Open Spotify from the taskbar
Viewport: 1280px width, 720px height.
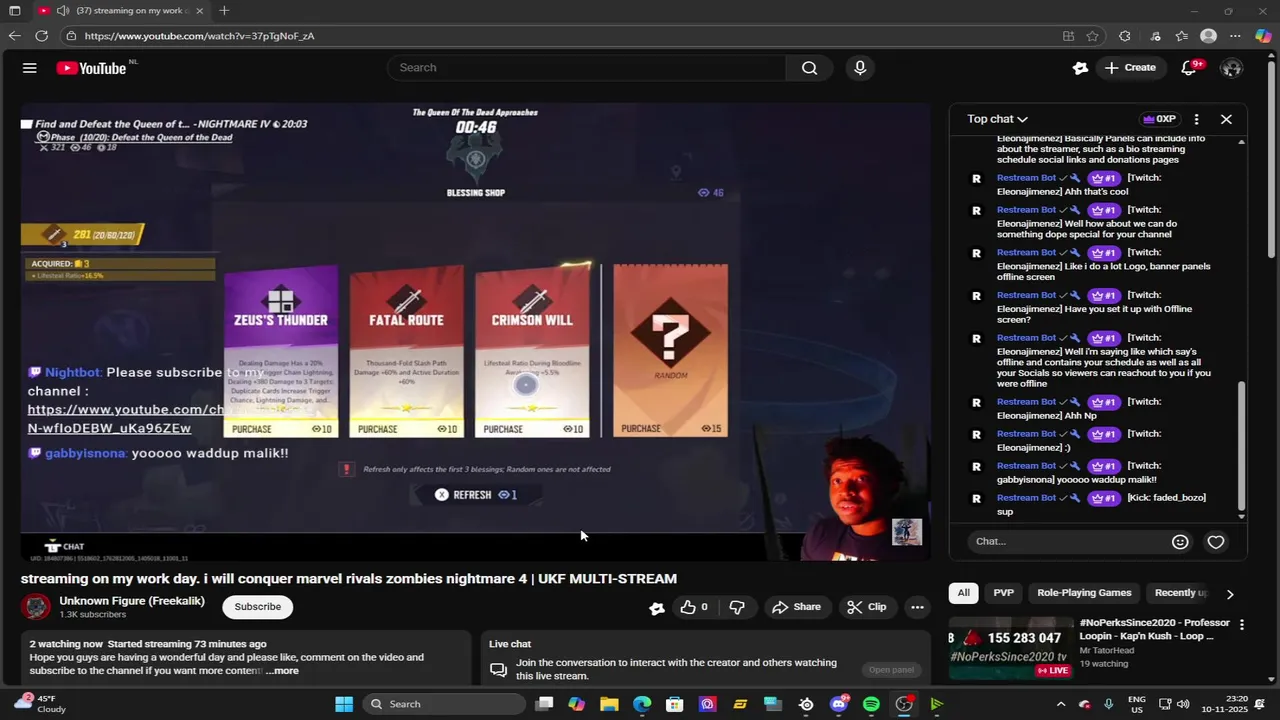[871, 704]
